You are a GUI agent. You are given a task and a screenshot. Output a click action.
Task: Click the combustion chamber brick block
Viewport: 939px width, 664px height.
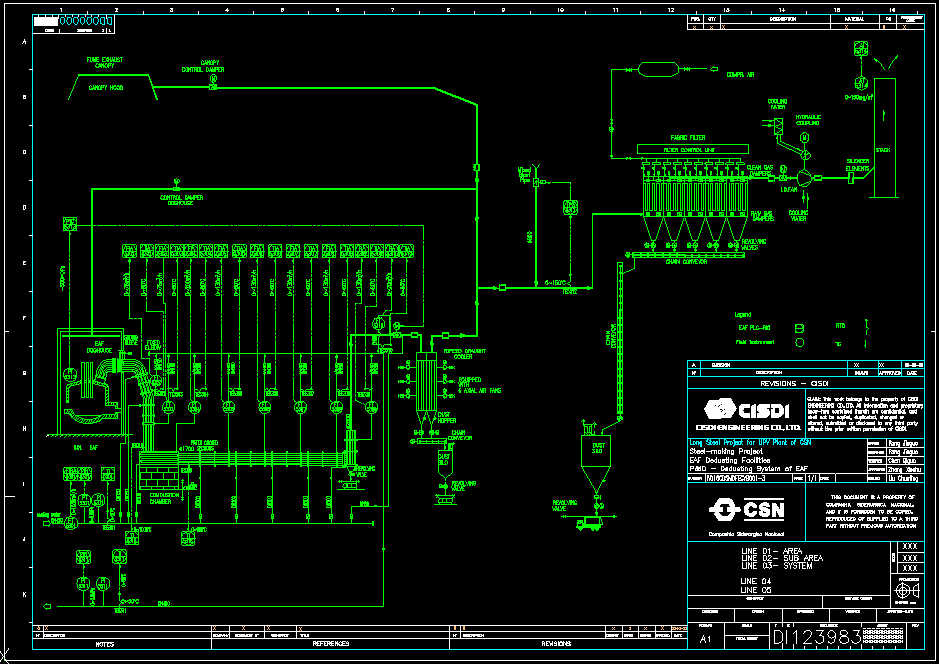(x=159, y=478)
